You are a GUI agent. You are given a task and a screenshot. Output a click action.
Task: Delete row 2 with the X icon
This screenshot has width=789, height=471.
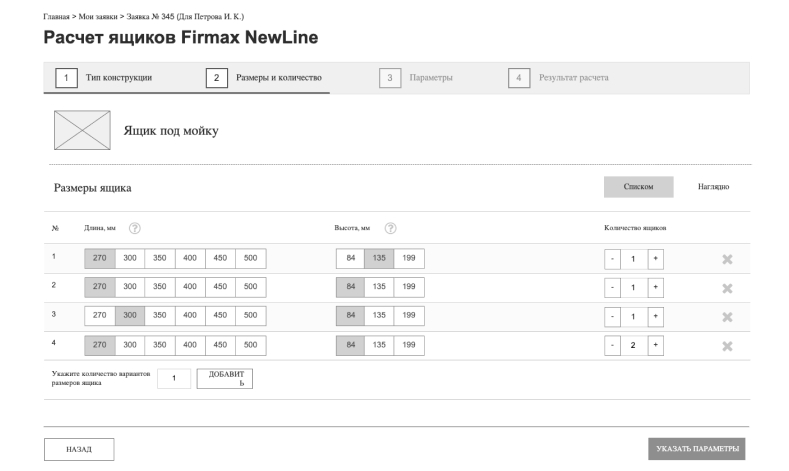pos(727,288)
